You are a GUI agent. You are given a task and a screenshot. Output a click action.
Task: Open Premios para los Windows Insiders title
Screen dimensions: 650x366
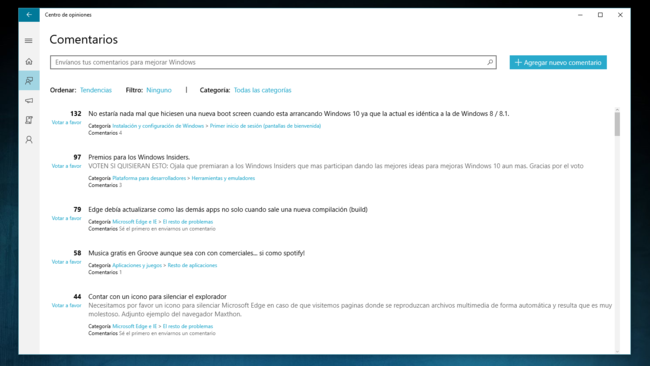pos(139,157)
